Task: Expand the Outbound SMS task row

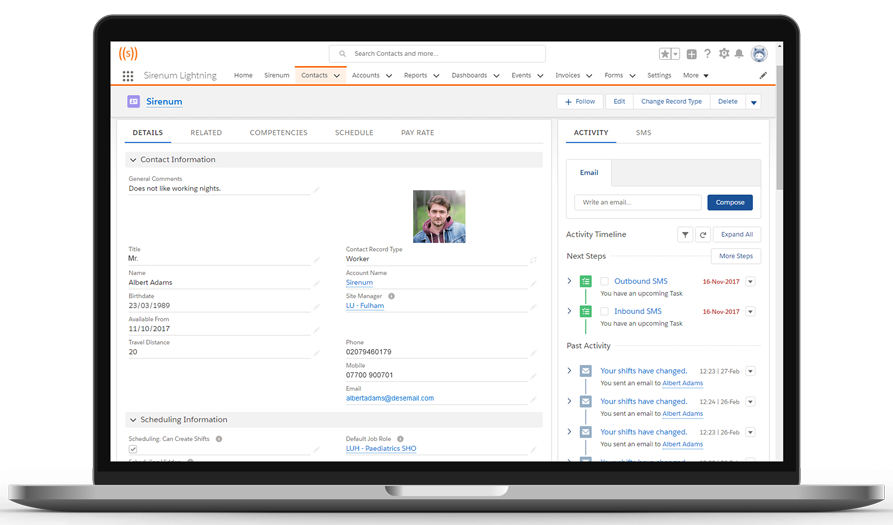Action: (569, 281)
